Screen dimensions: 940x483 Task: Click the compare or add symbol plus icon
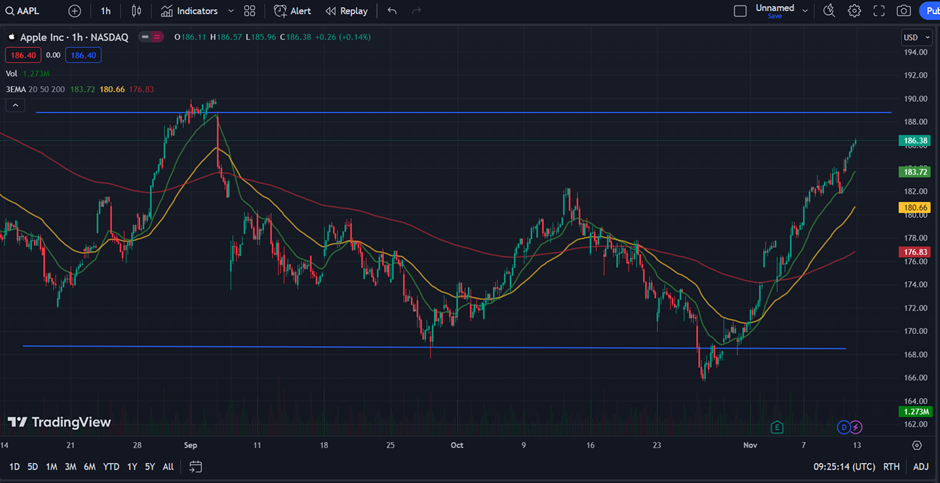pyautogui.click(x=75, y=11)
